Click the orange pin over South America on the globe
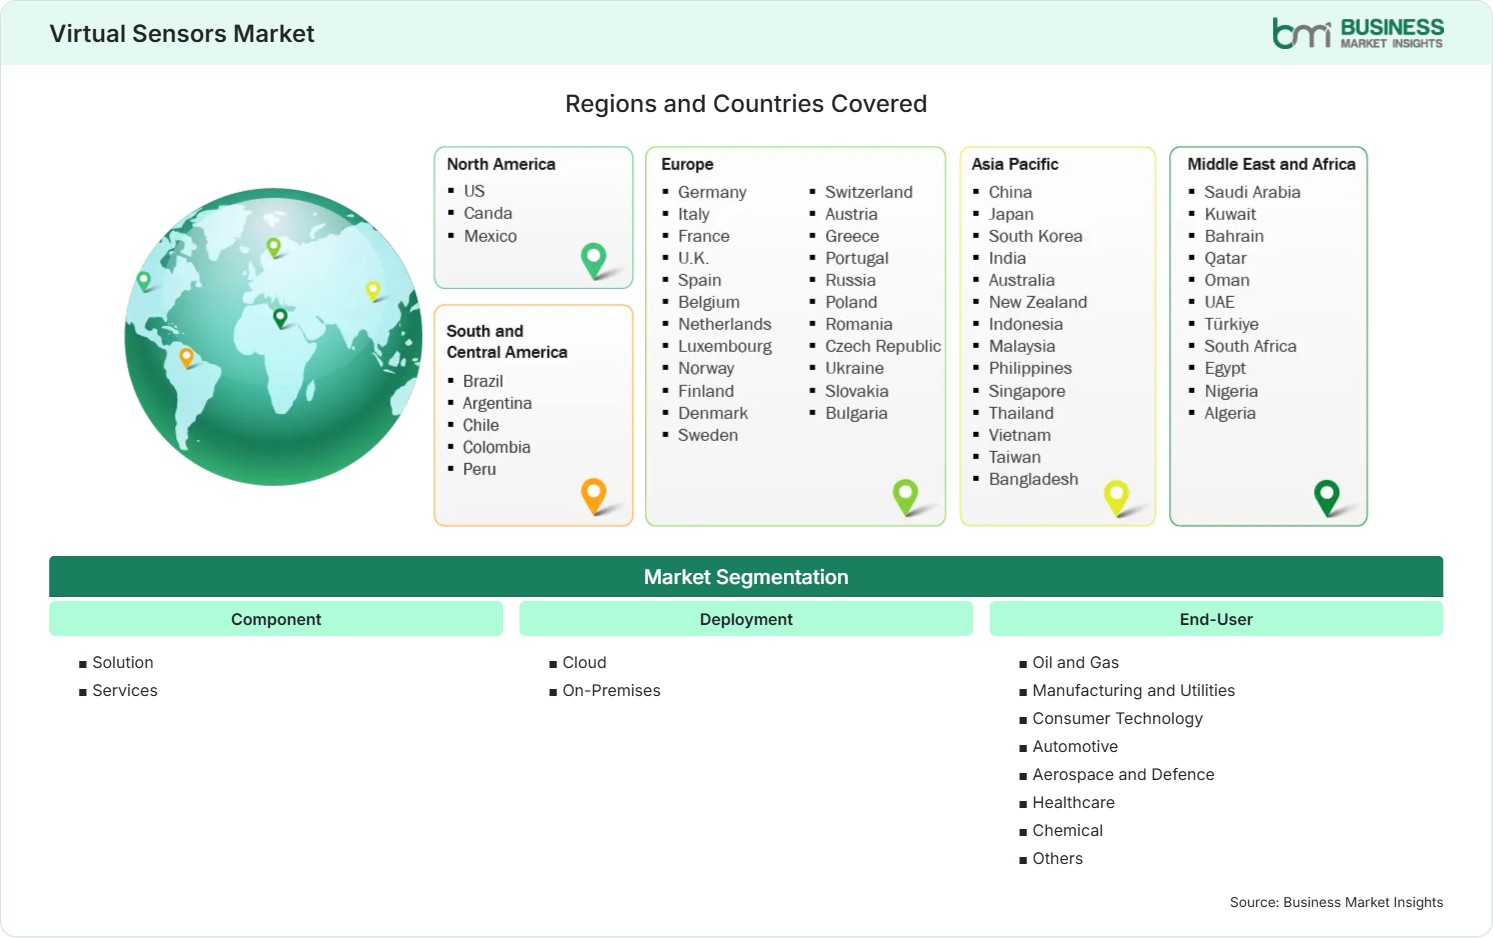This screenshot has height=938, width=1493. 186,357
